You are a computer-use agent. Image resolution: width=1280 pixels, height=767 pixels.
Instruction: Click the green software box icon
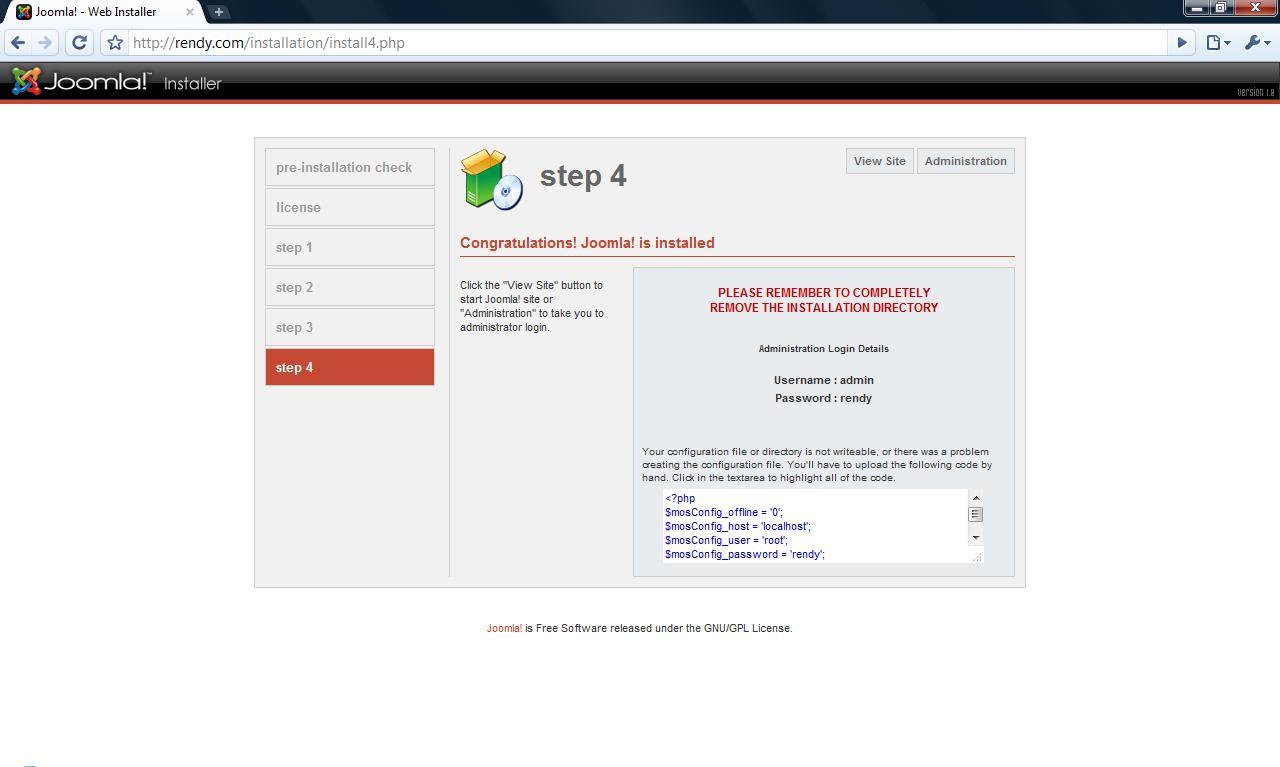pos(492,180)
